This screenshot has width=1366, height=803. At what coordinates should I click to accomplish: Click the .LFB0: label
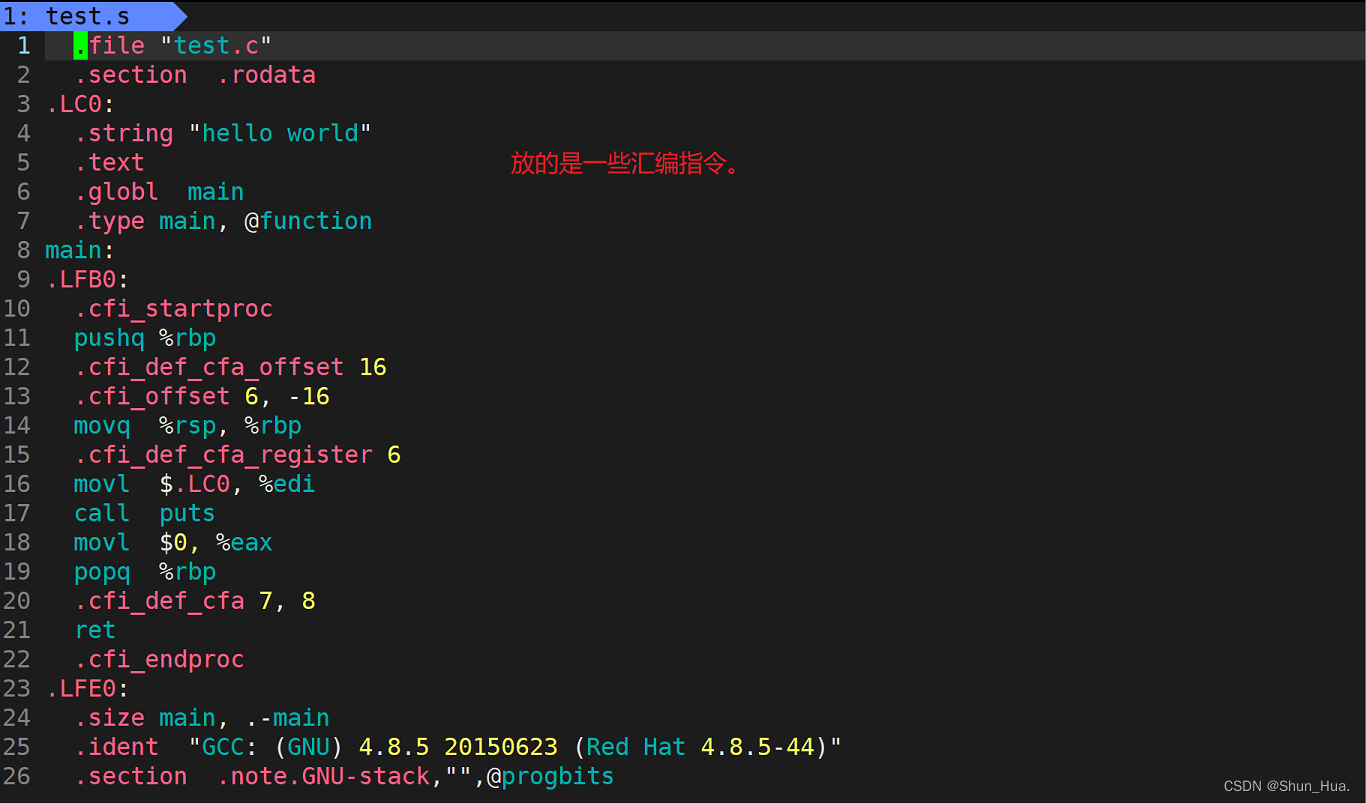[x=88, y=279]
